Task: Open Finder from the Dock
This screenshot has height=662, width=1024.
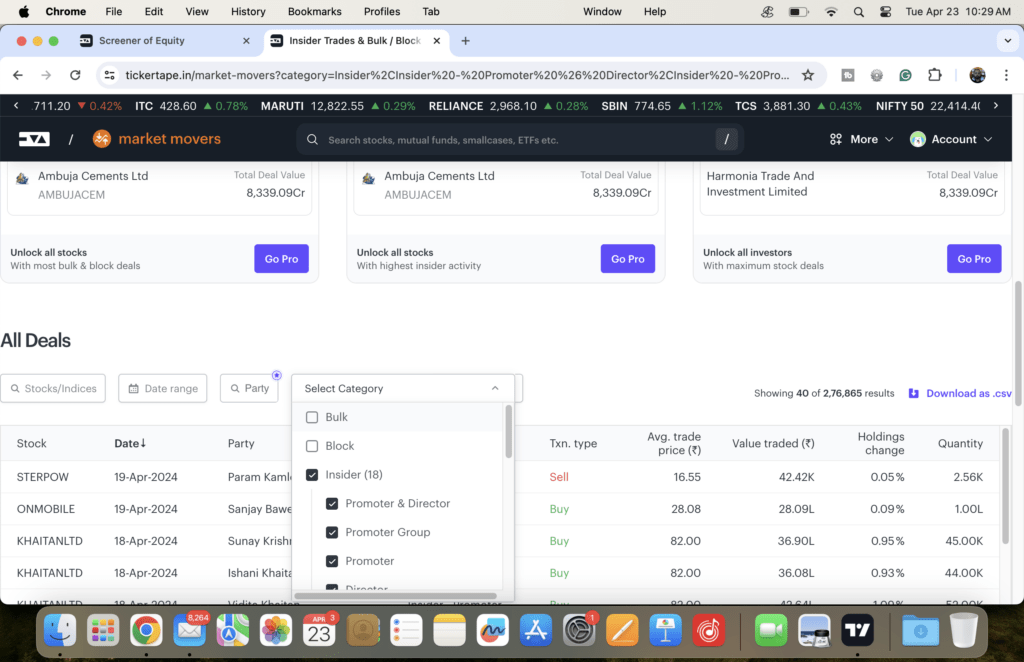Action: (59, 631)
